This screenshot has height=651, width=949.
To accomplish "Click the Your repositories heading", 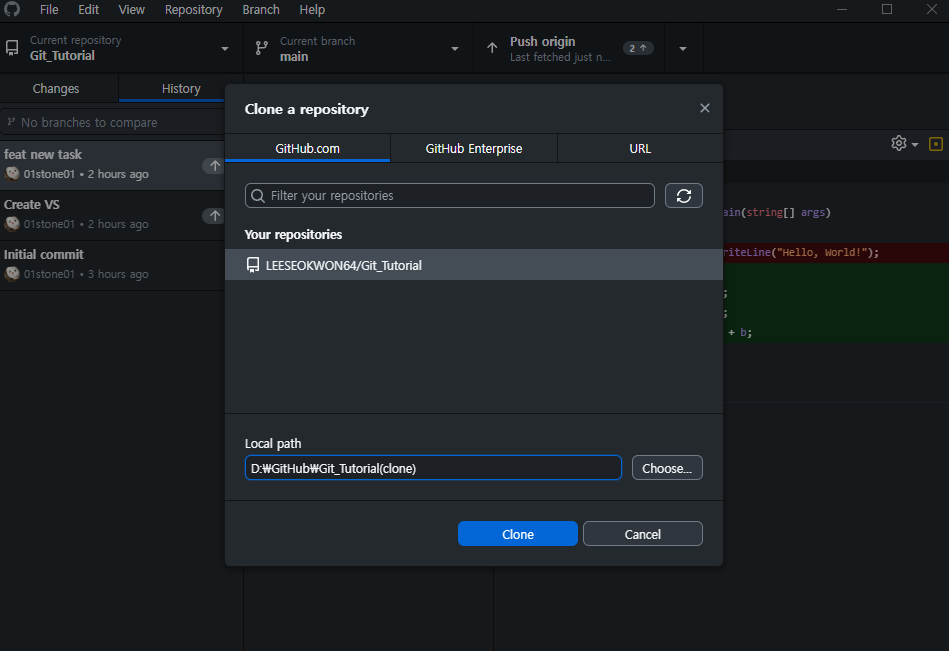I will pos(293,235).
